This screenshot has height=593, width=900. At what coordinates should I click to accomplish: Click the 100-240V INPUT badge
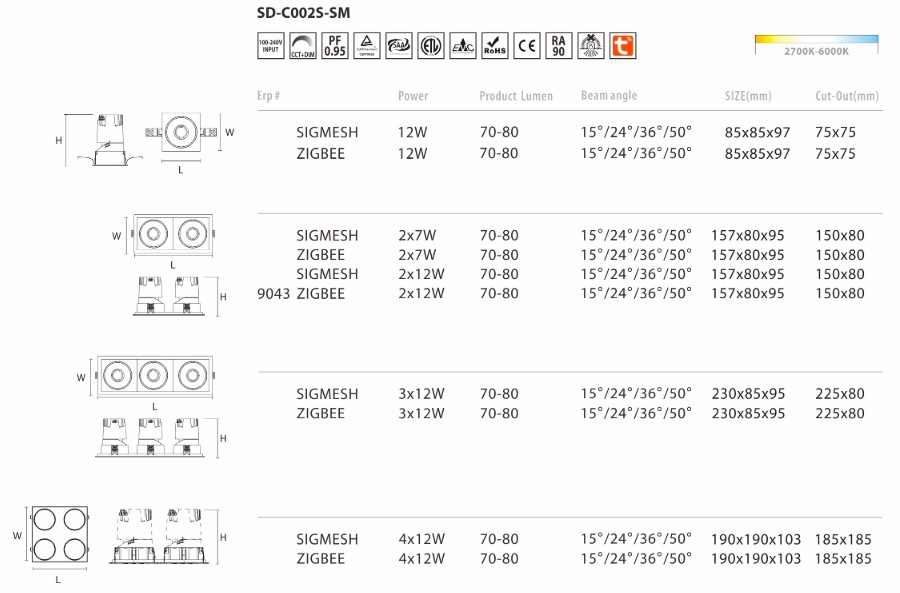click(270, 46)
